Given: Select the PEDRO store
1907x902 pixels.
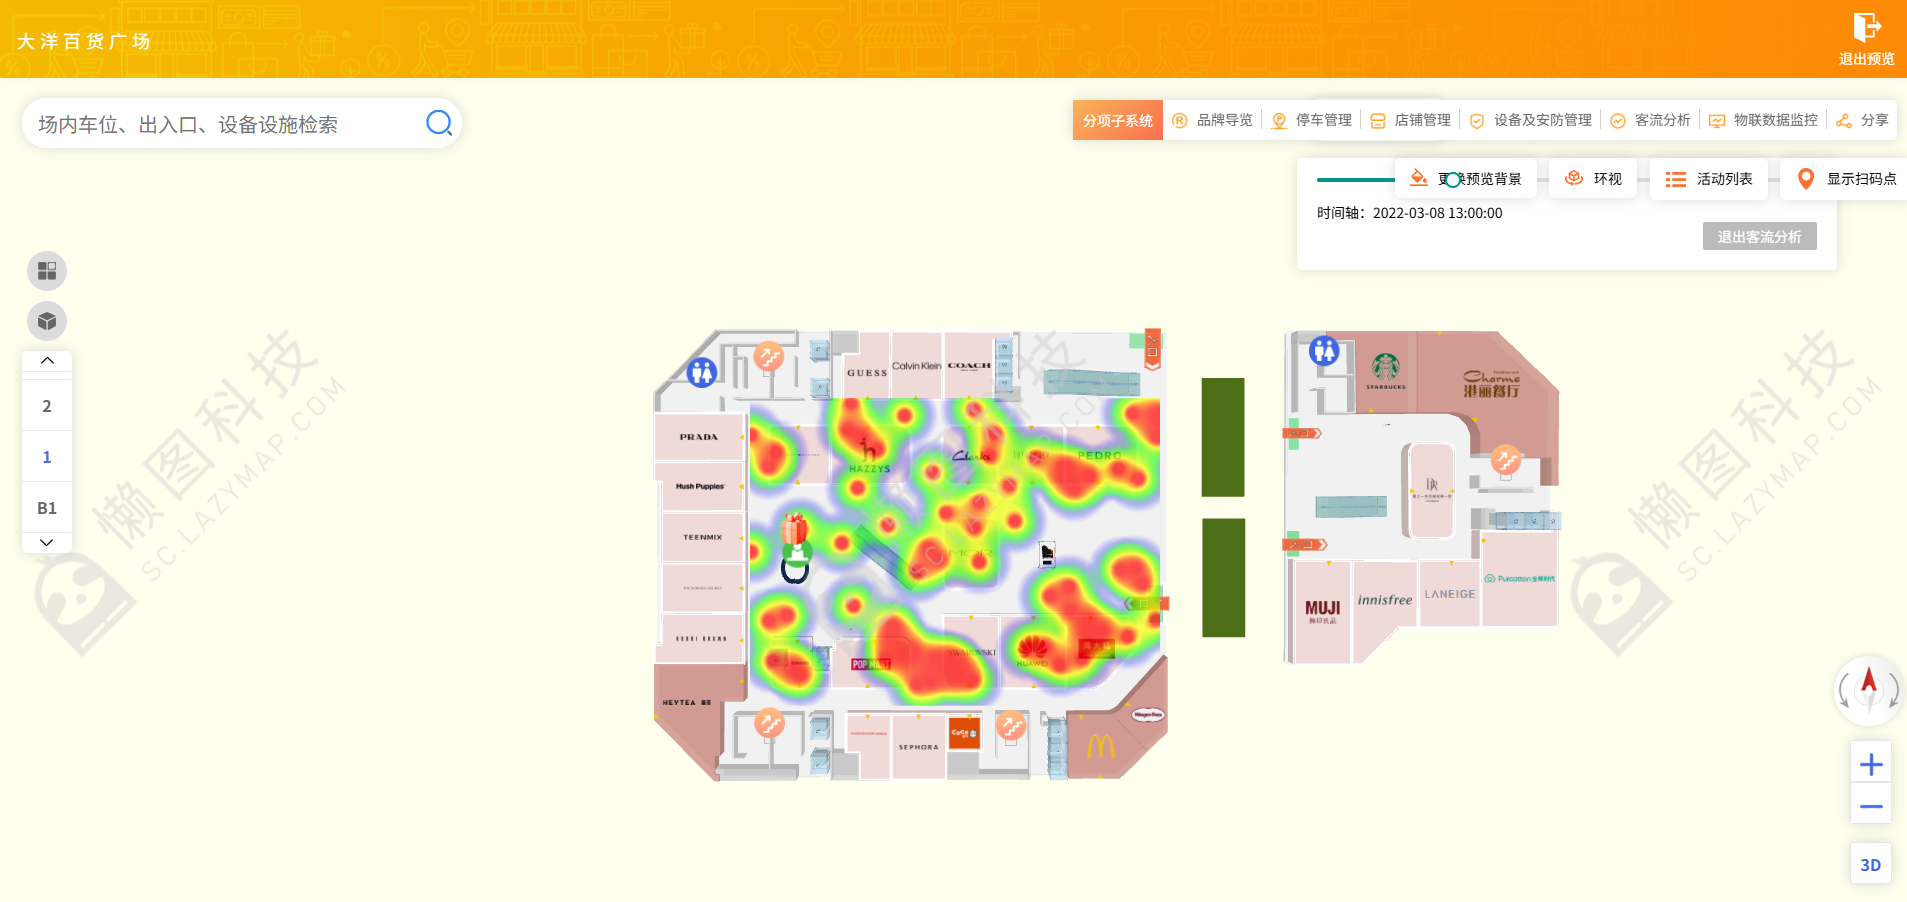Looking at the screenshot, I should click(x=1099, y=455).
